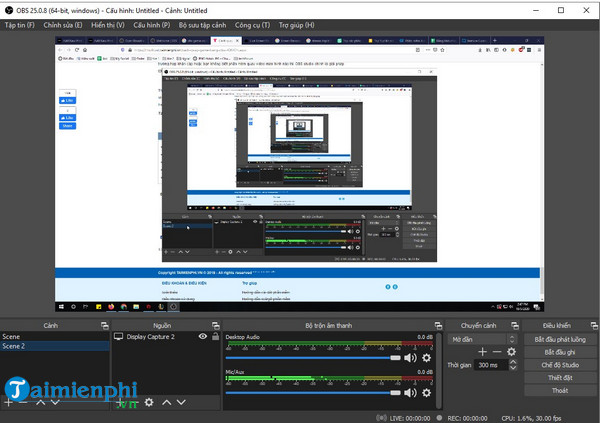Select Scene 2 in the scenes list
600x423 pixels.
[55, 346]
